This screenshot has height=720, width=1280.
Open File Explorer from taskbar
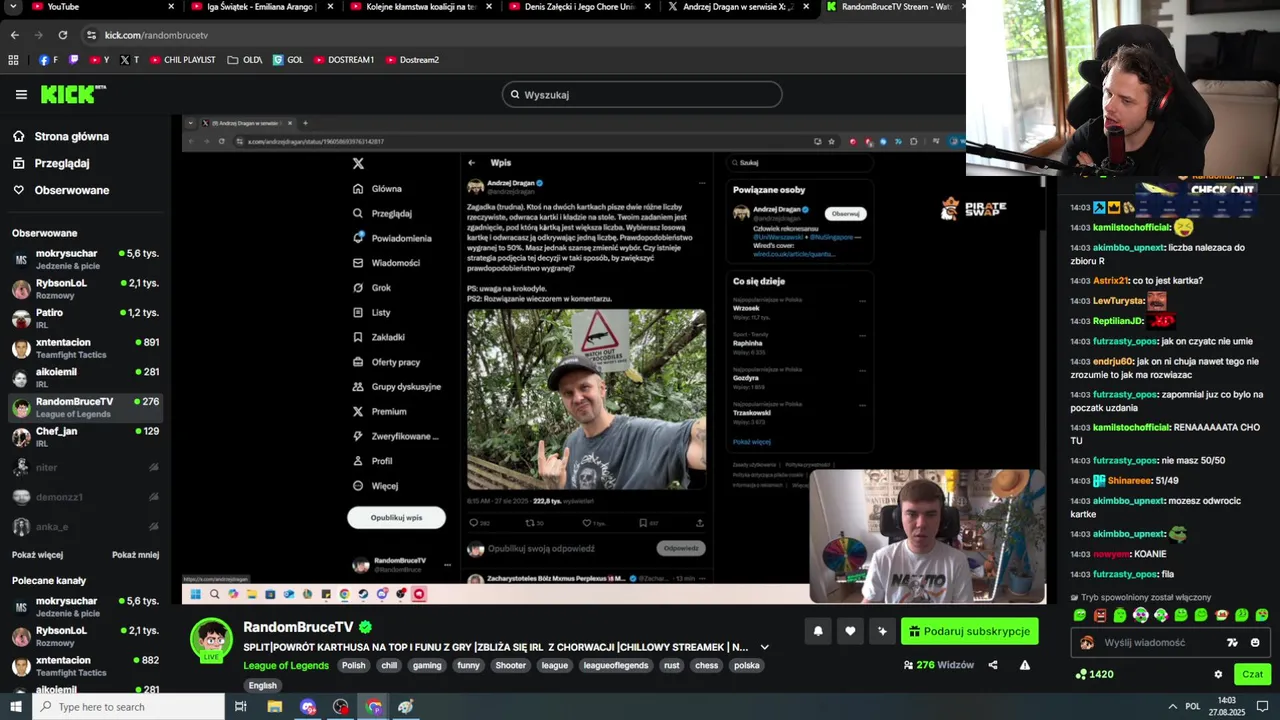(274, 707)
